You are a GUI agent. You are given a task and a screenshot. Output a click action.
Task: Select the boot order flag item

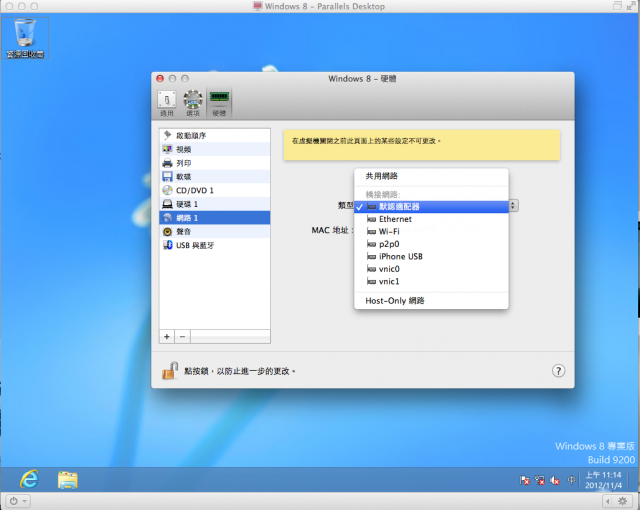point(215,135)
